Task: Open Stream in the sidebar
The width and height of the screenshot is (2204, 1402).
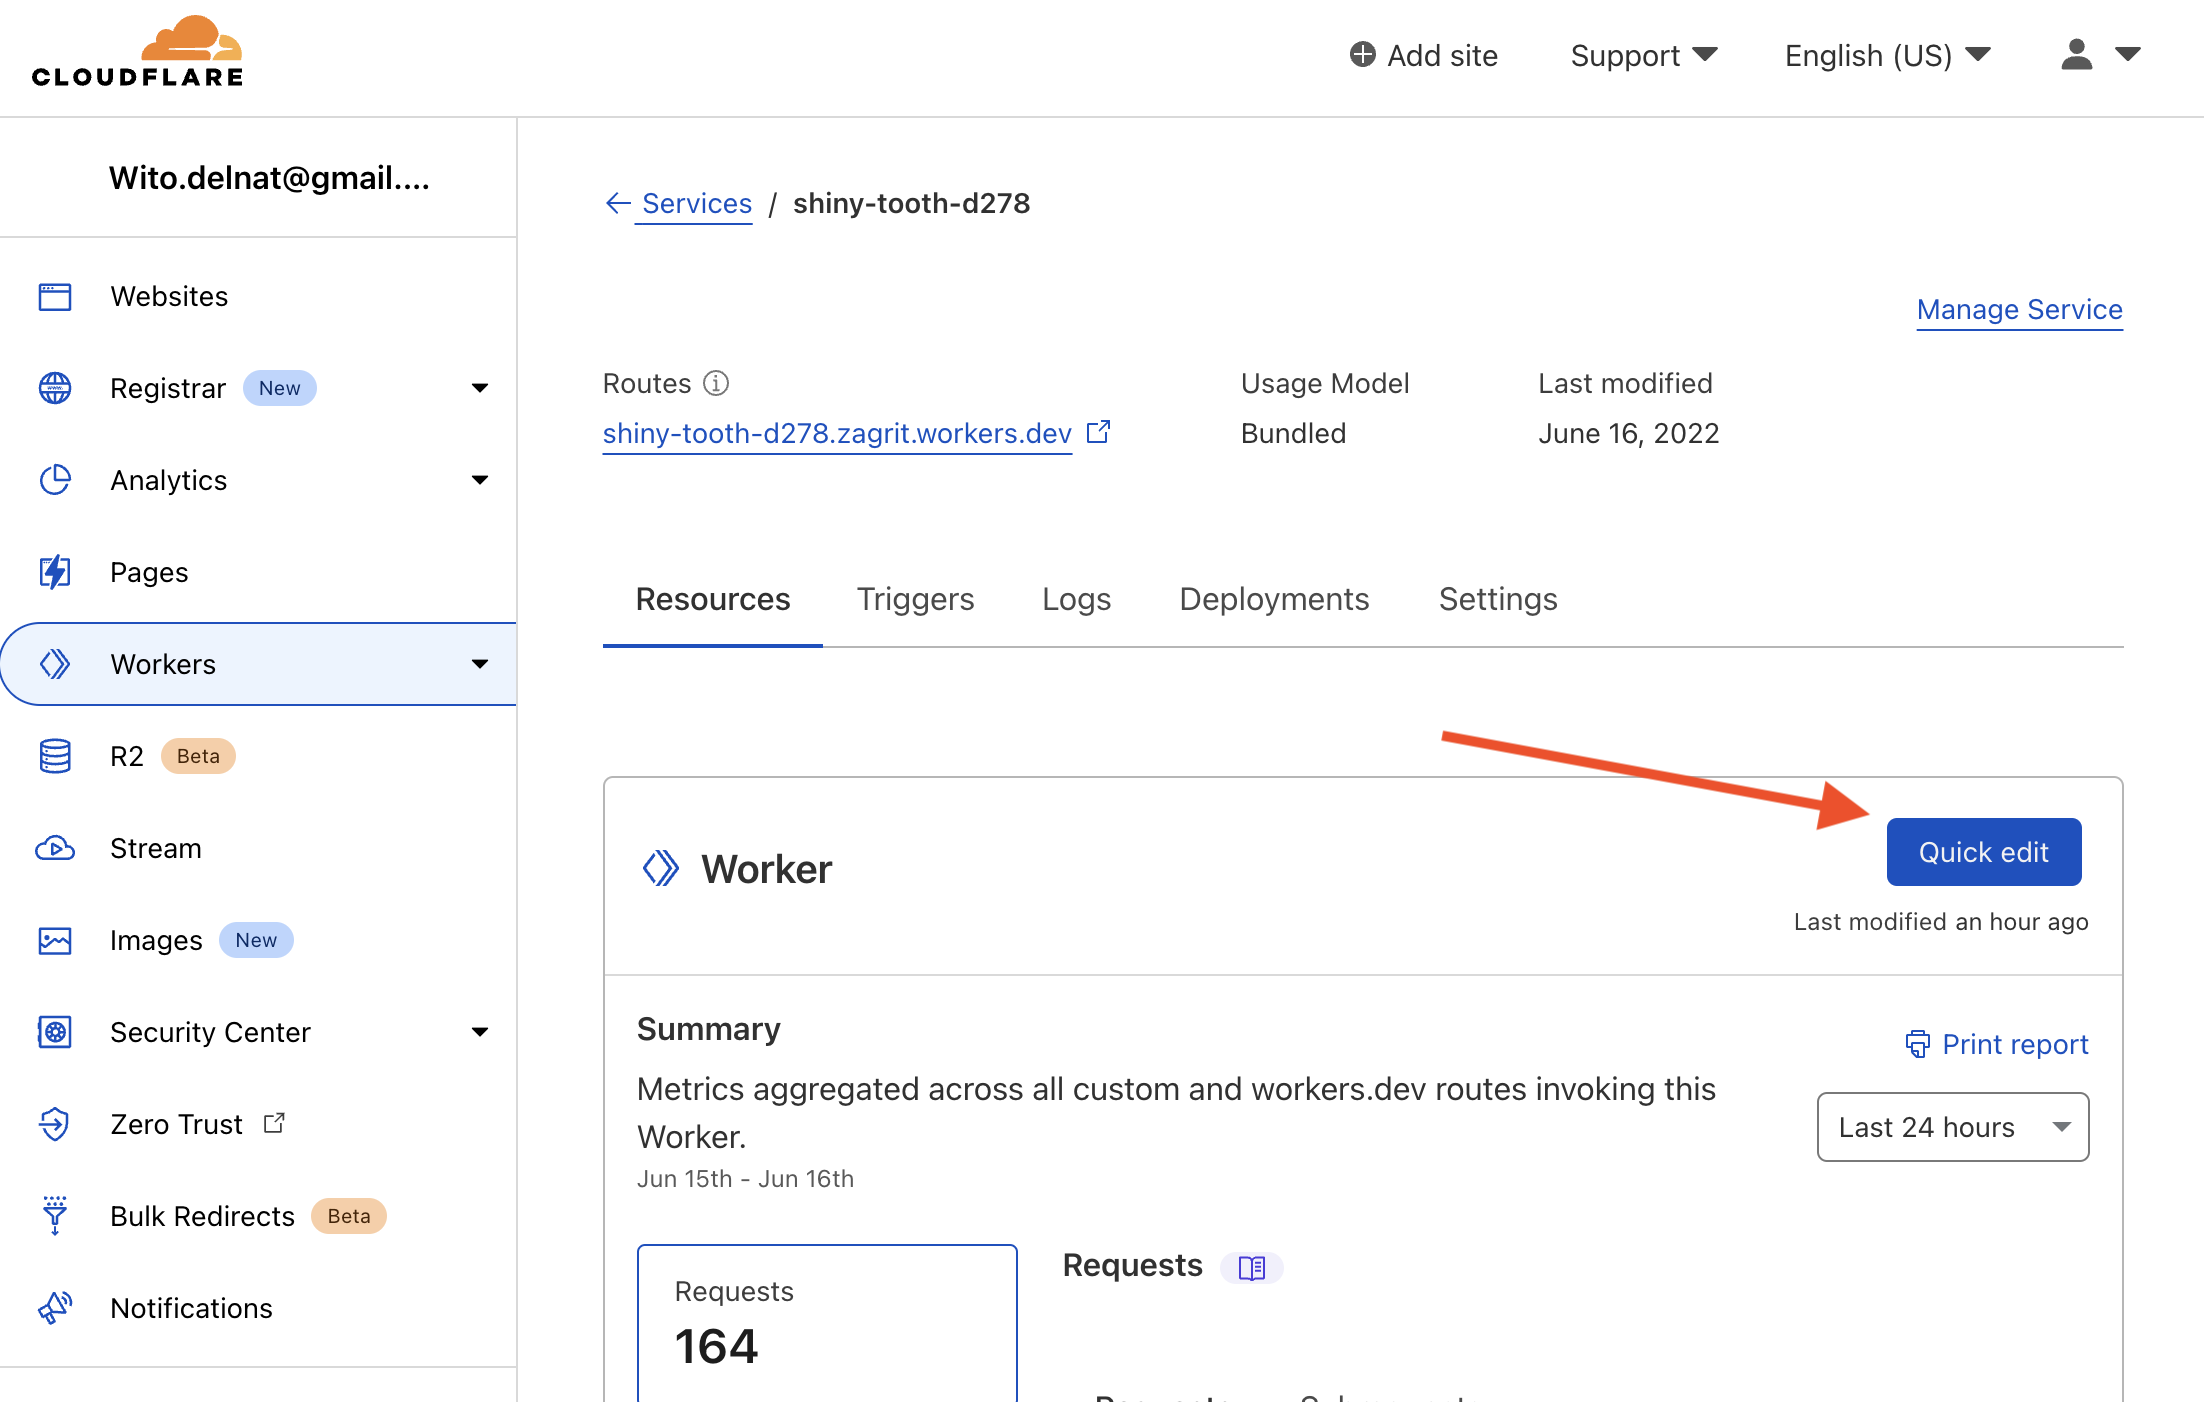Action: pos(258,848)
